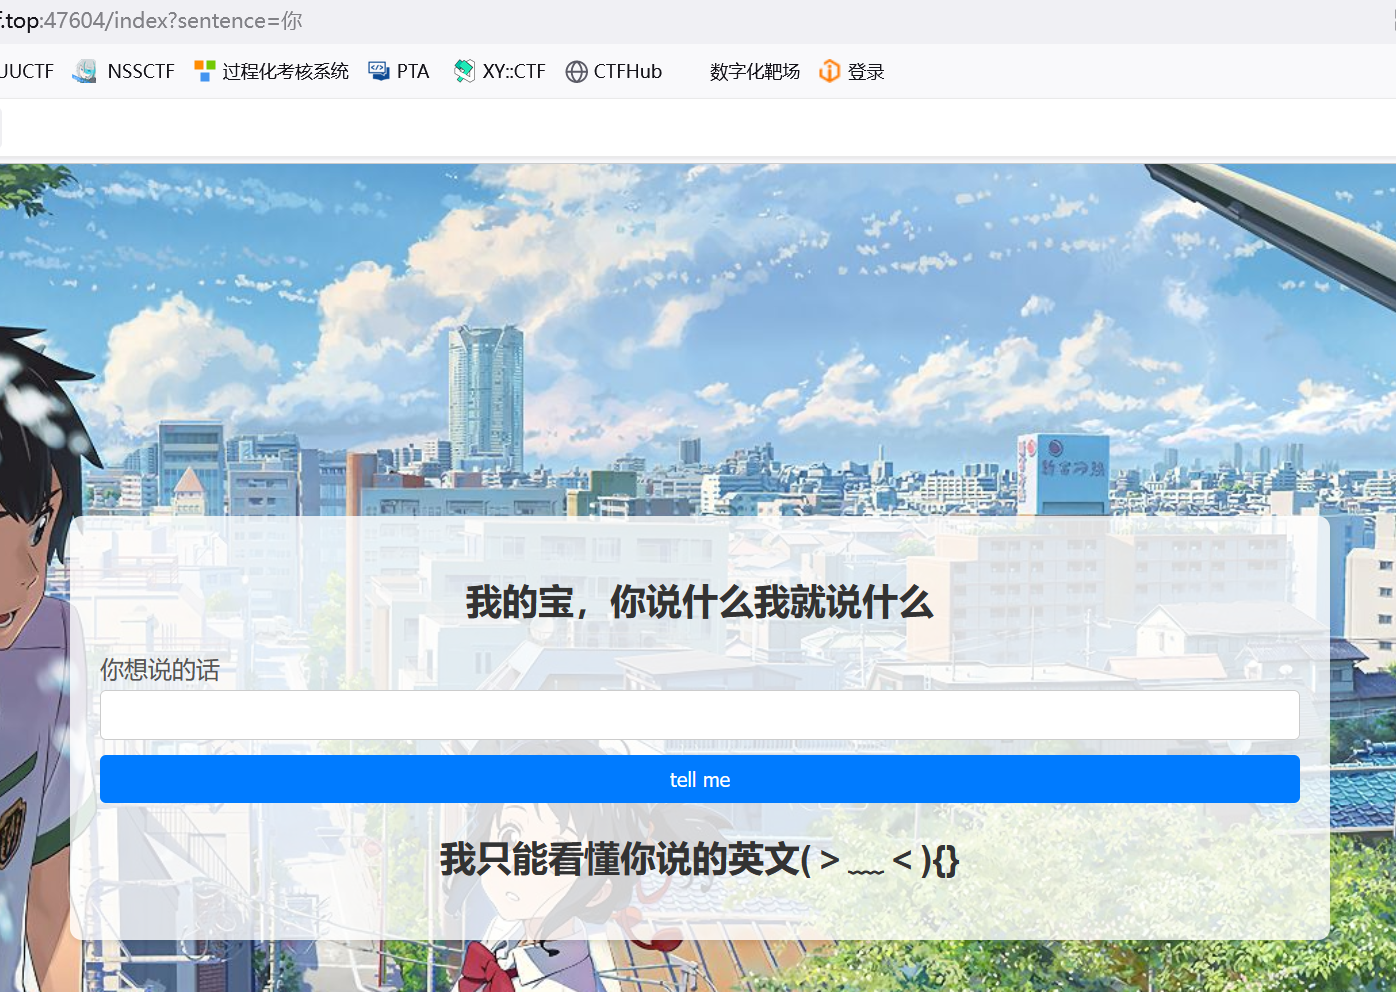This screenshot has height=992, width=1396.
Task: Open the 登录 bookmark label
Action: pyautogui.click(x=866, y=71)
